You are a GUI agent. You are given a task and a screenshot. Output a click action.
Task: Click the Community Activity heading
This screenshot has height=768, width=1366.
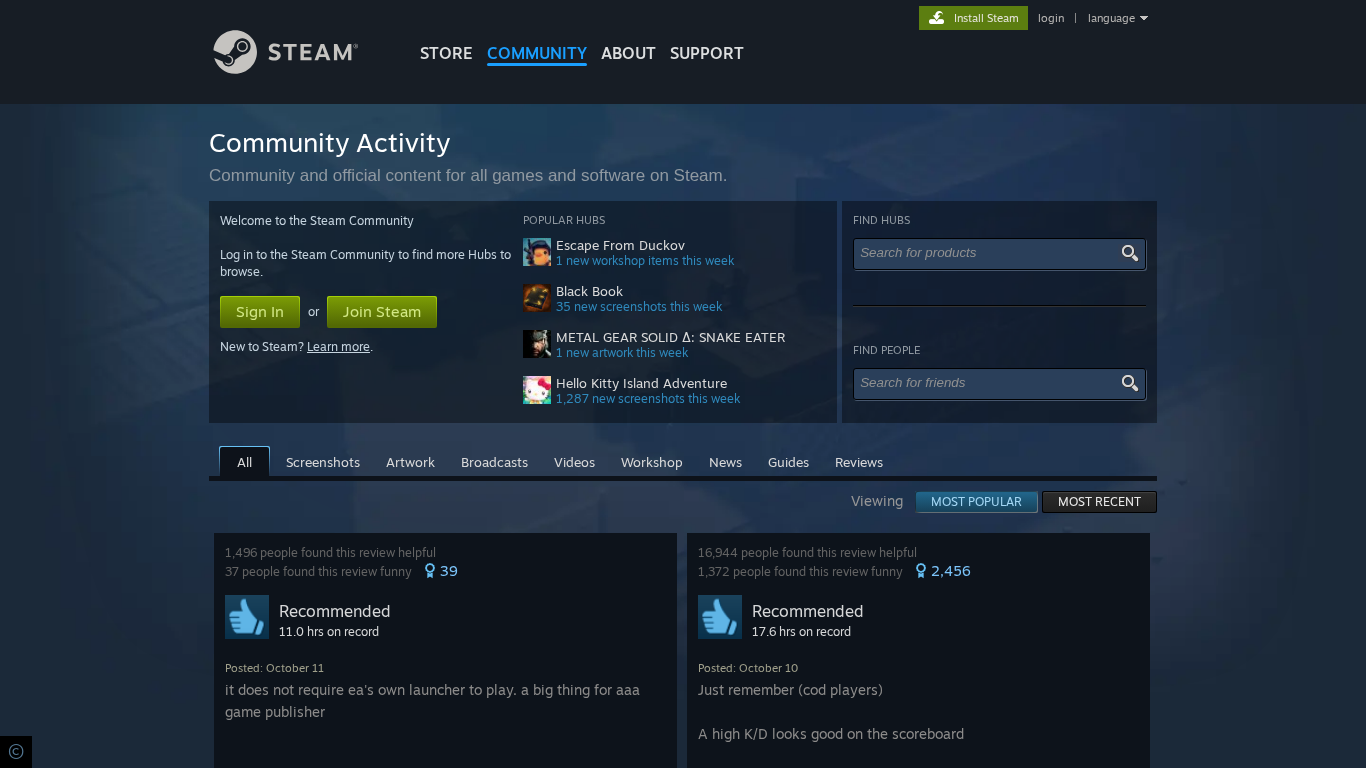coord(330,143)
